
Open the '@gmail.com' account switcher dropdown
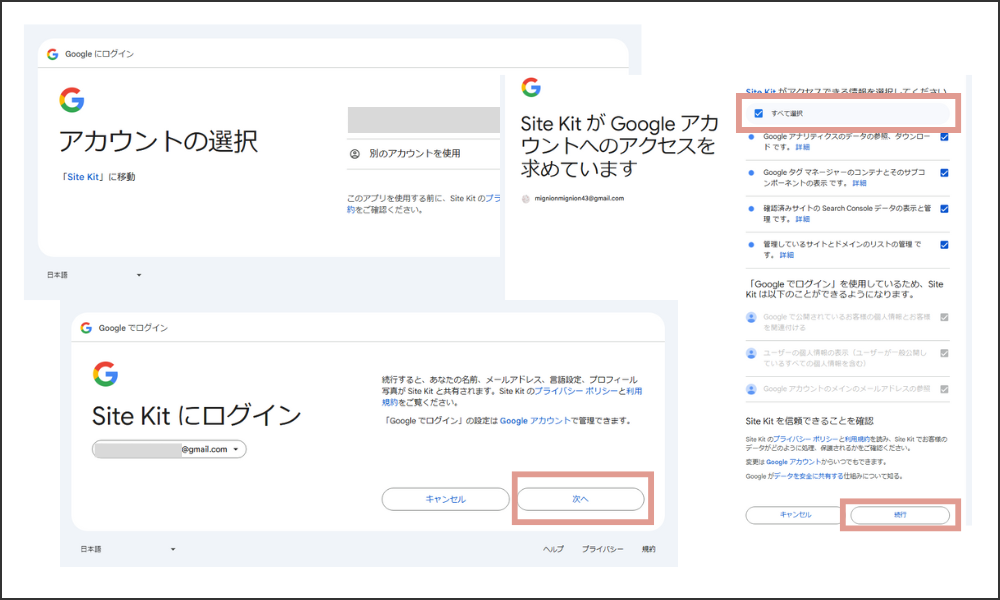pos(169,450)
